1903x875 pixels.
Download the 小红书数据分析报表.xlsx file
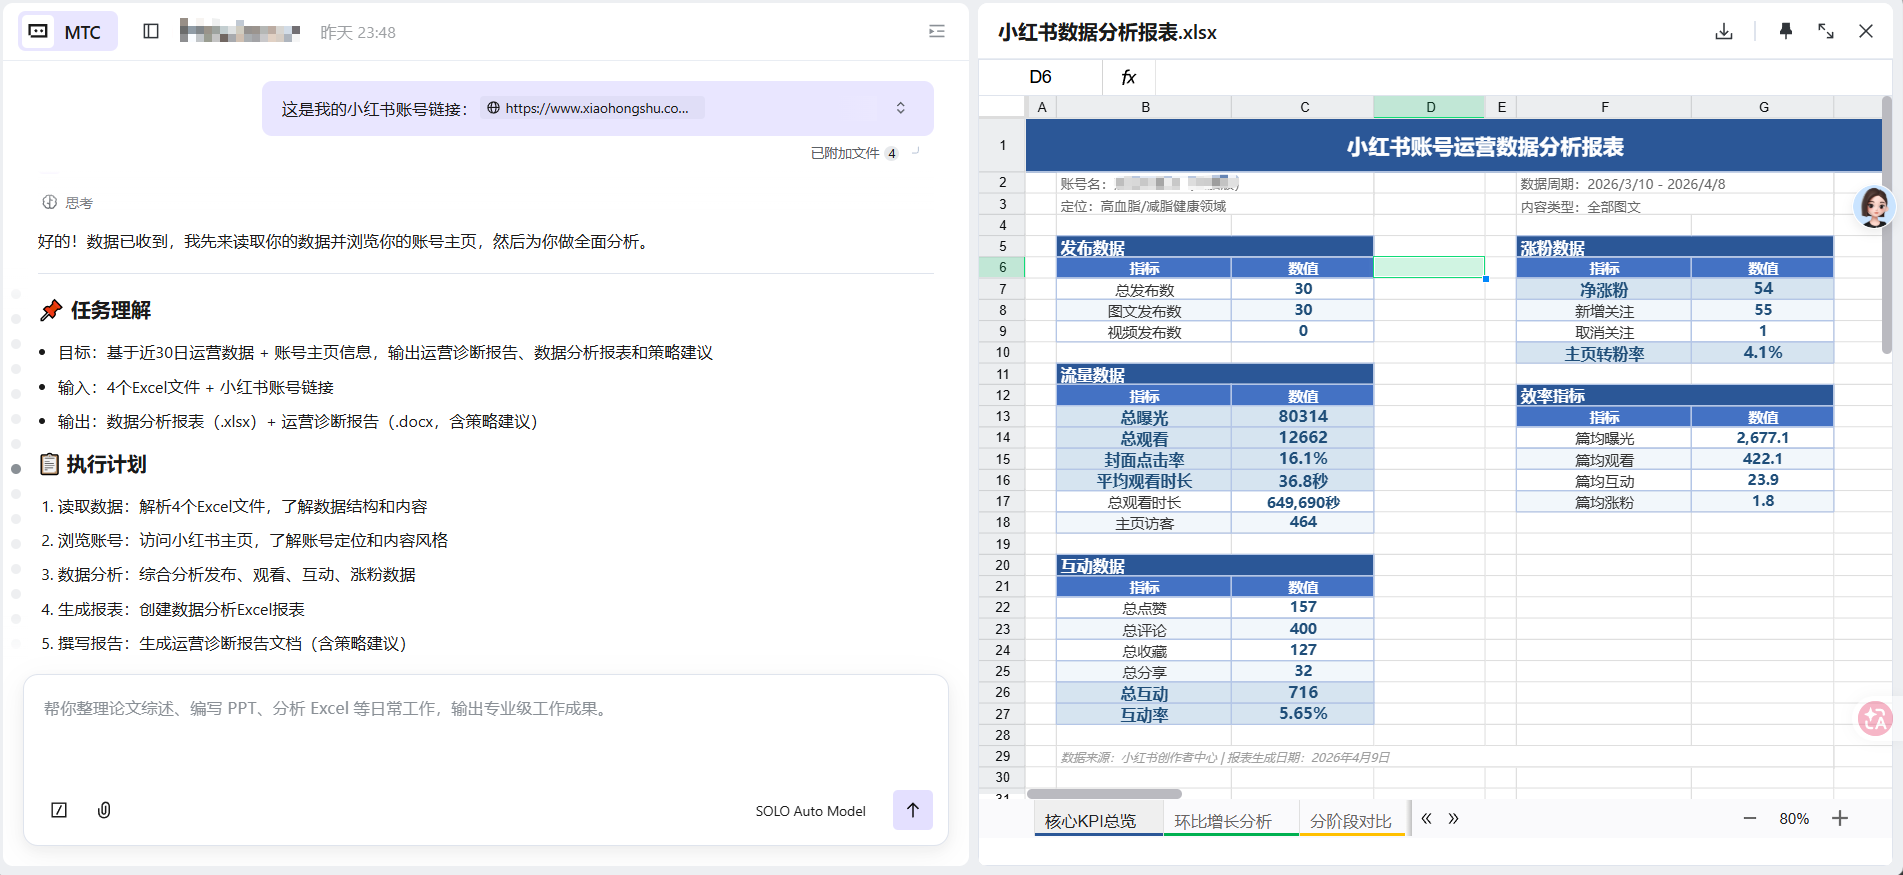pyautogui.click(x=1724, y=31)
